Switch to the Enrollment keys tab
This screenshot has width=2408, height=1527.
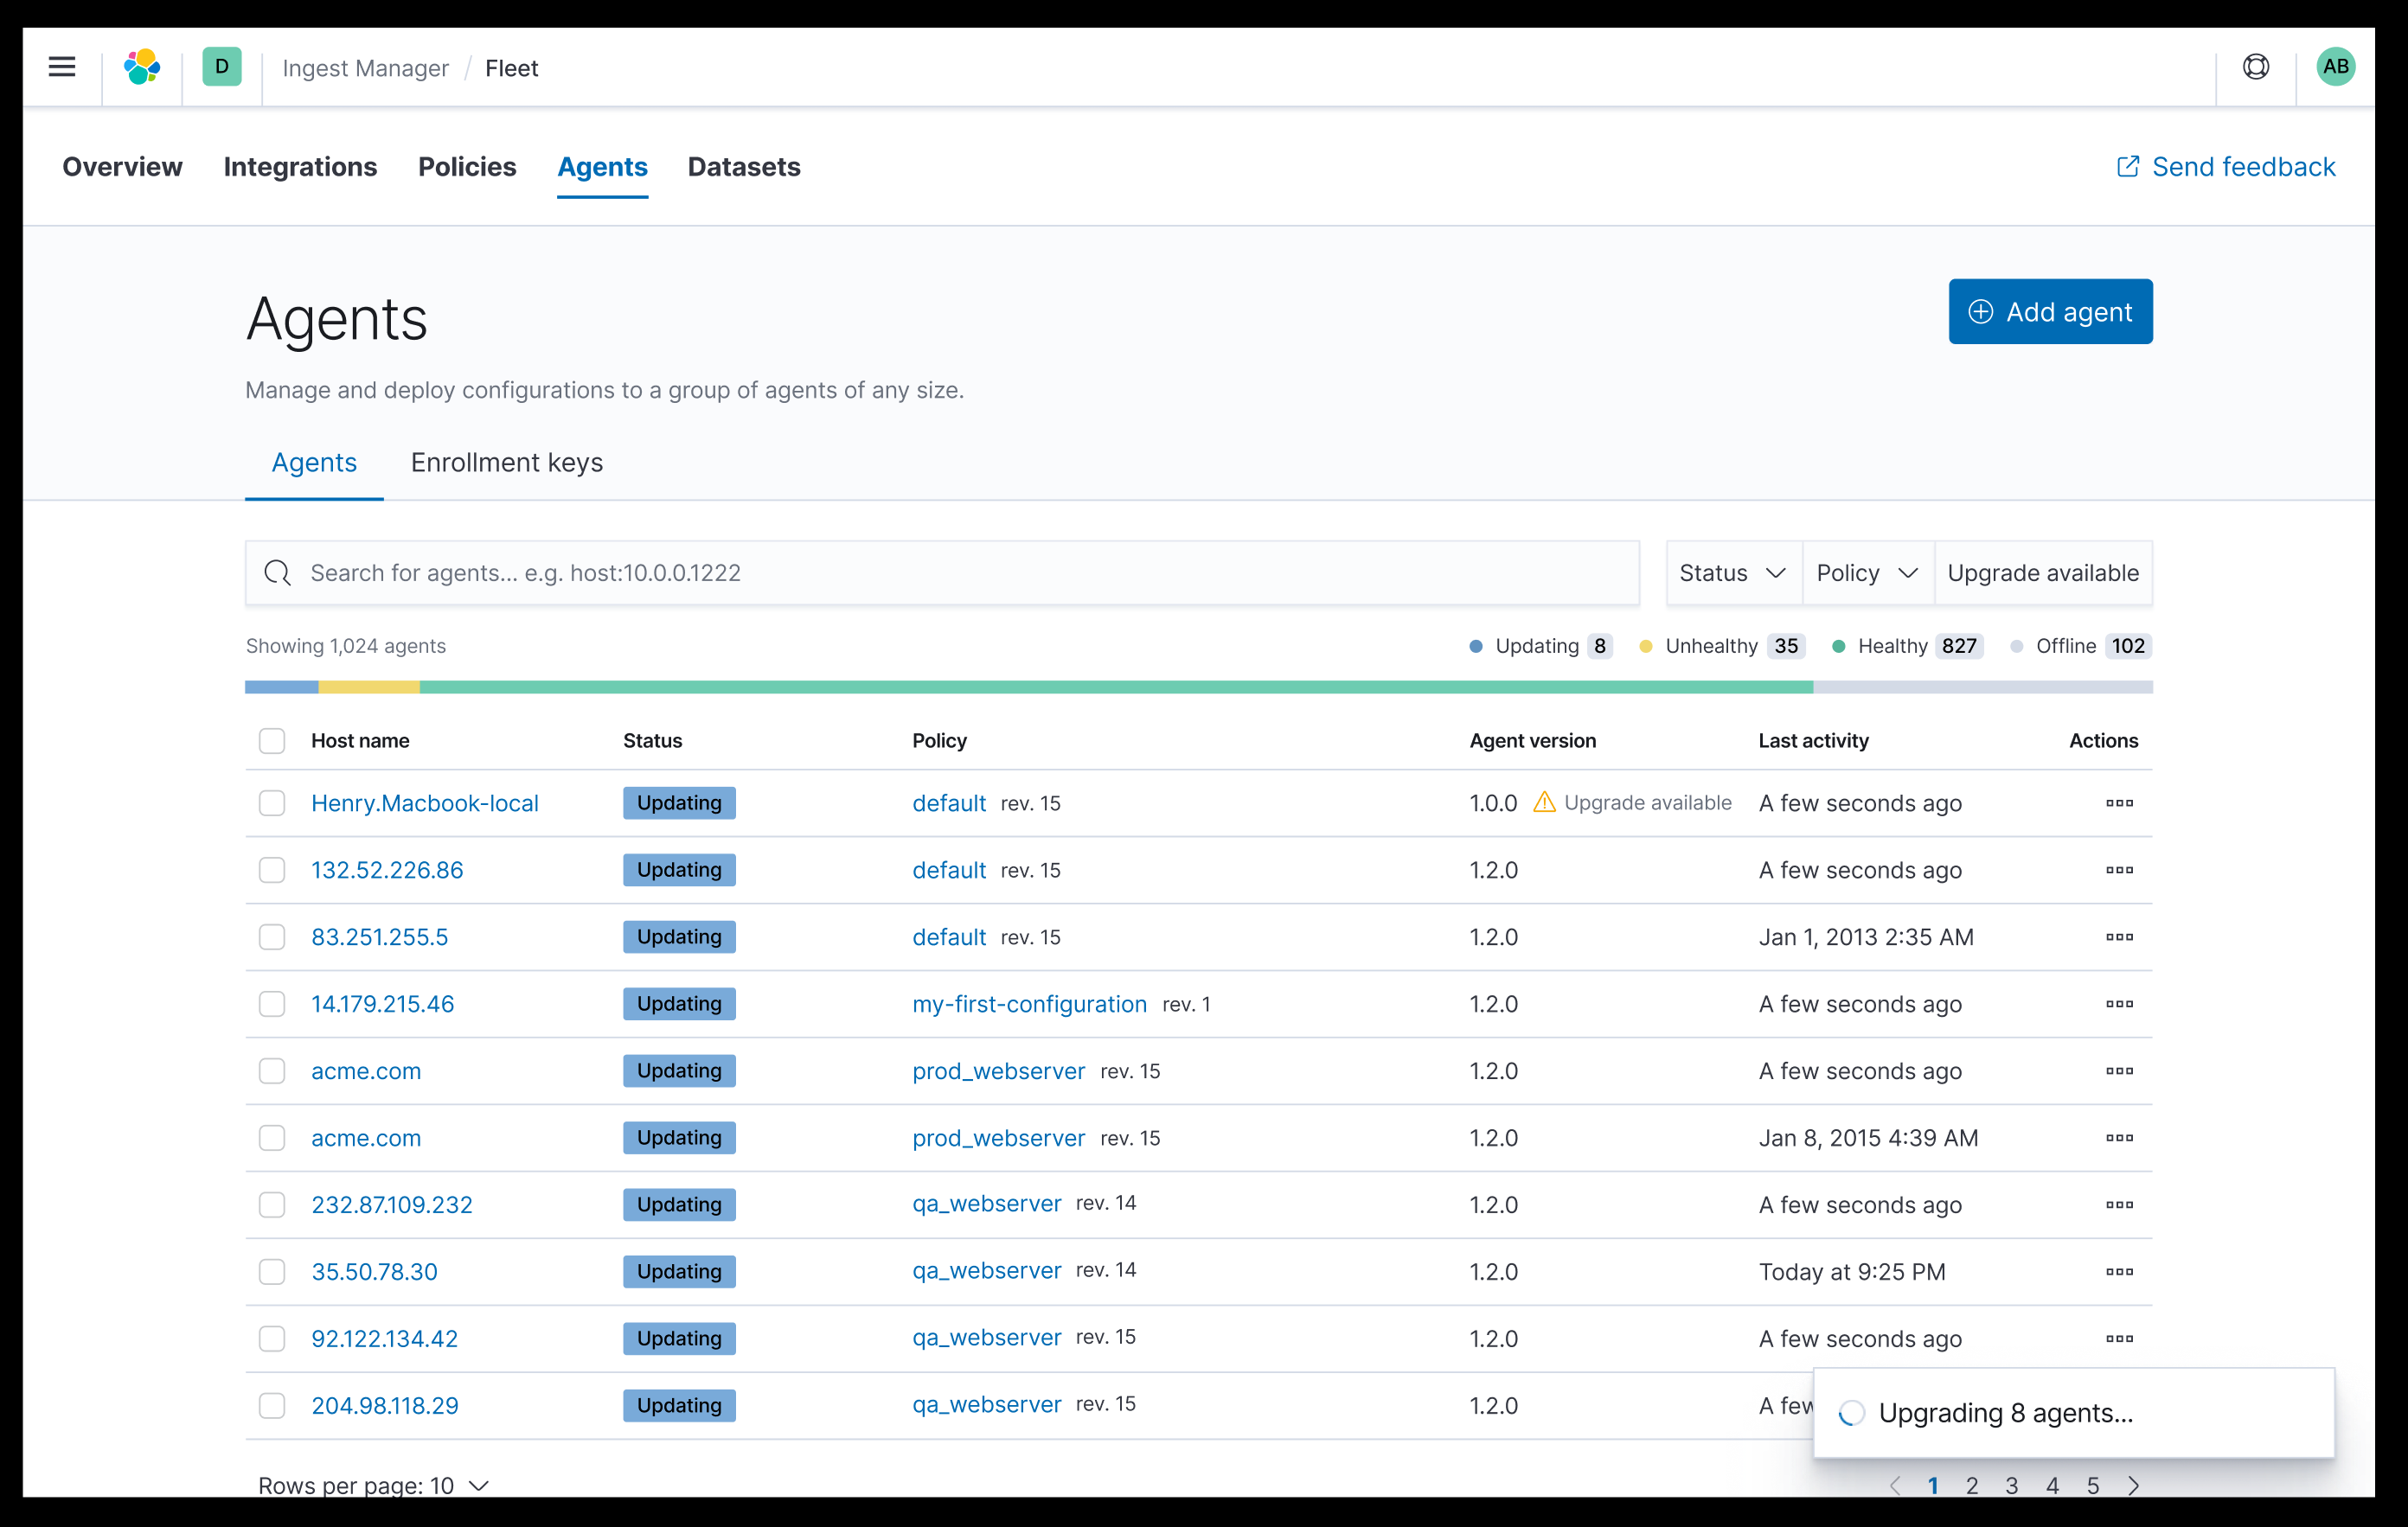[x=505, y=462]
